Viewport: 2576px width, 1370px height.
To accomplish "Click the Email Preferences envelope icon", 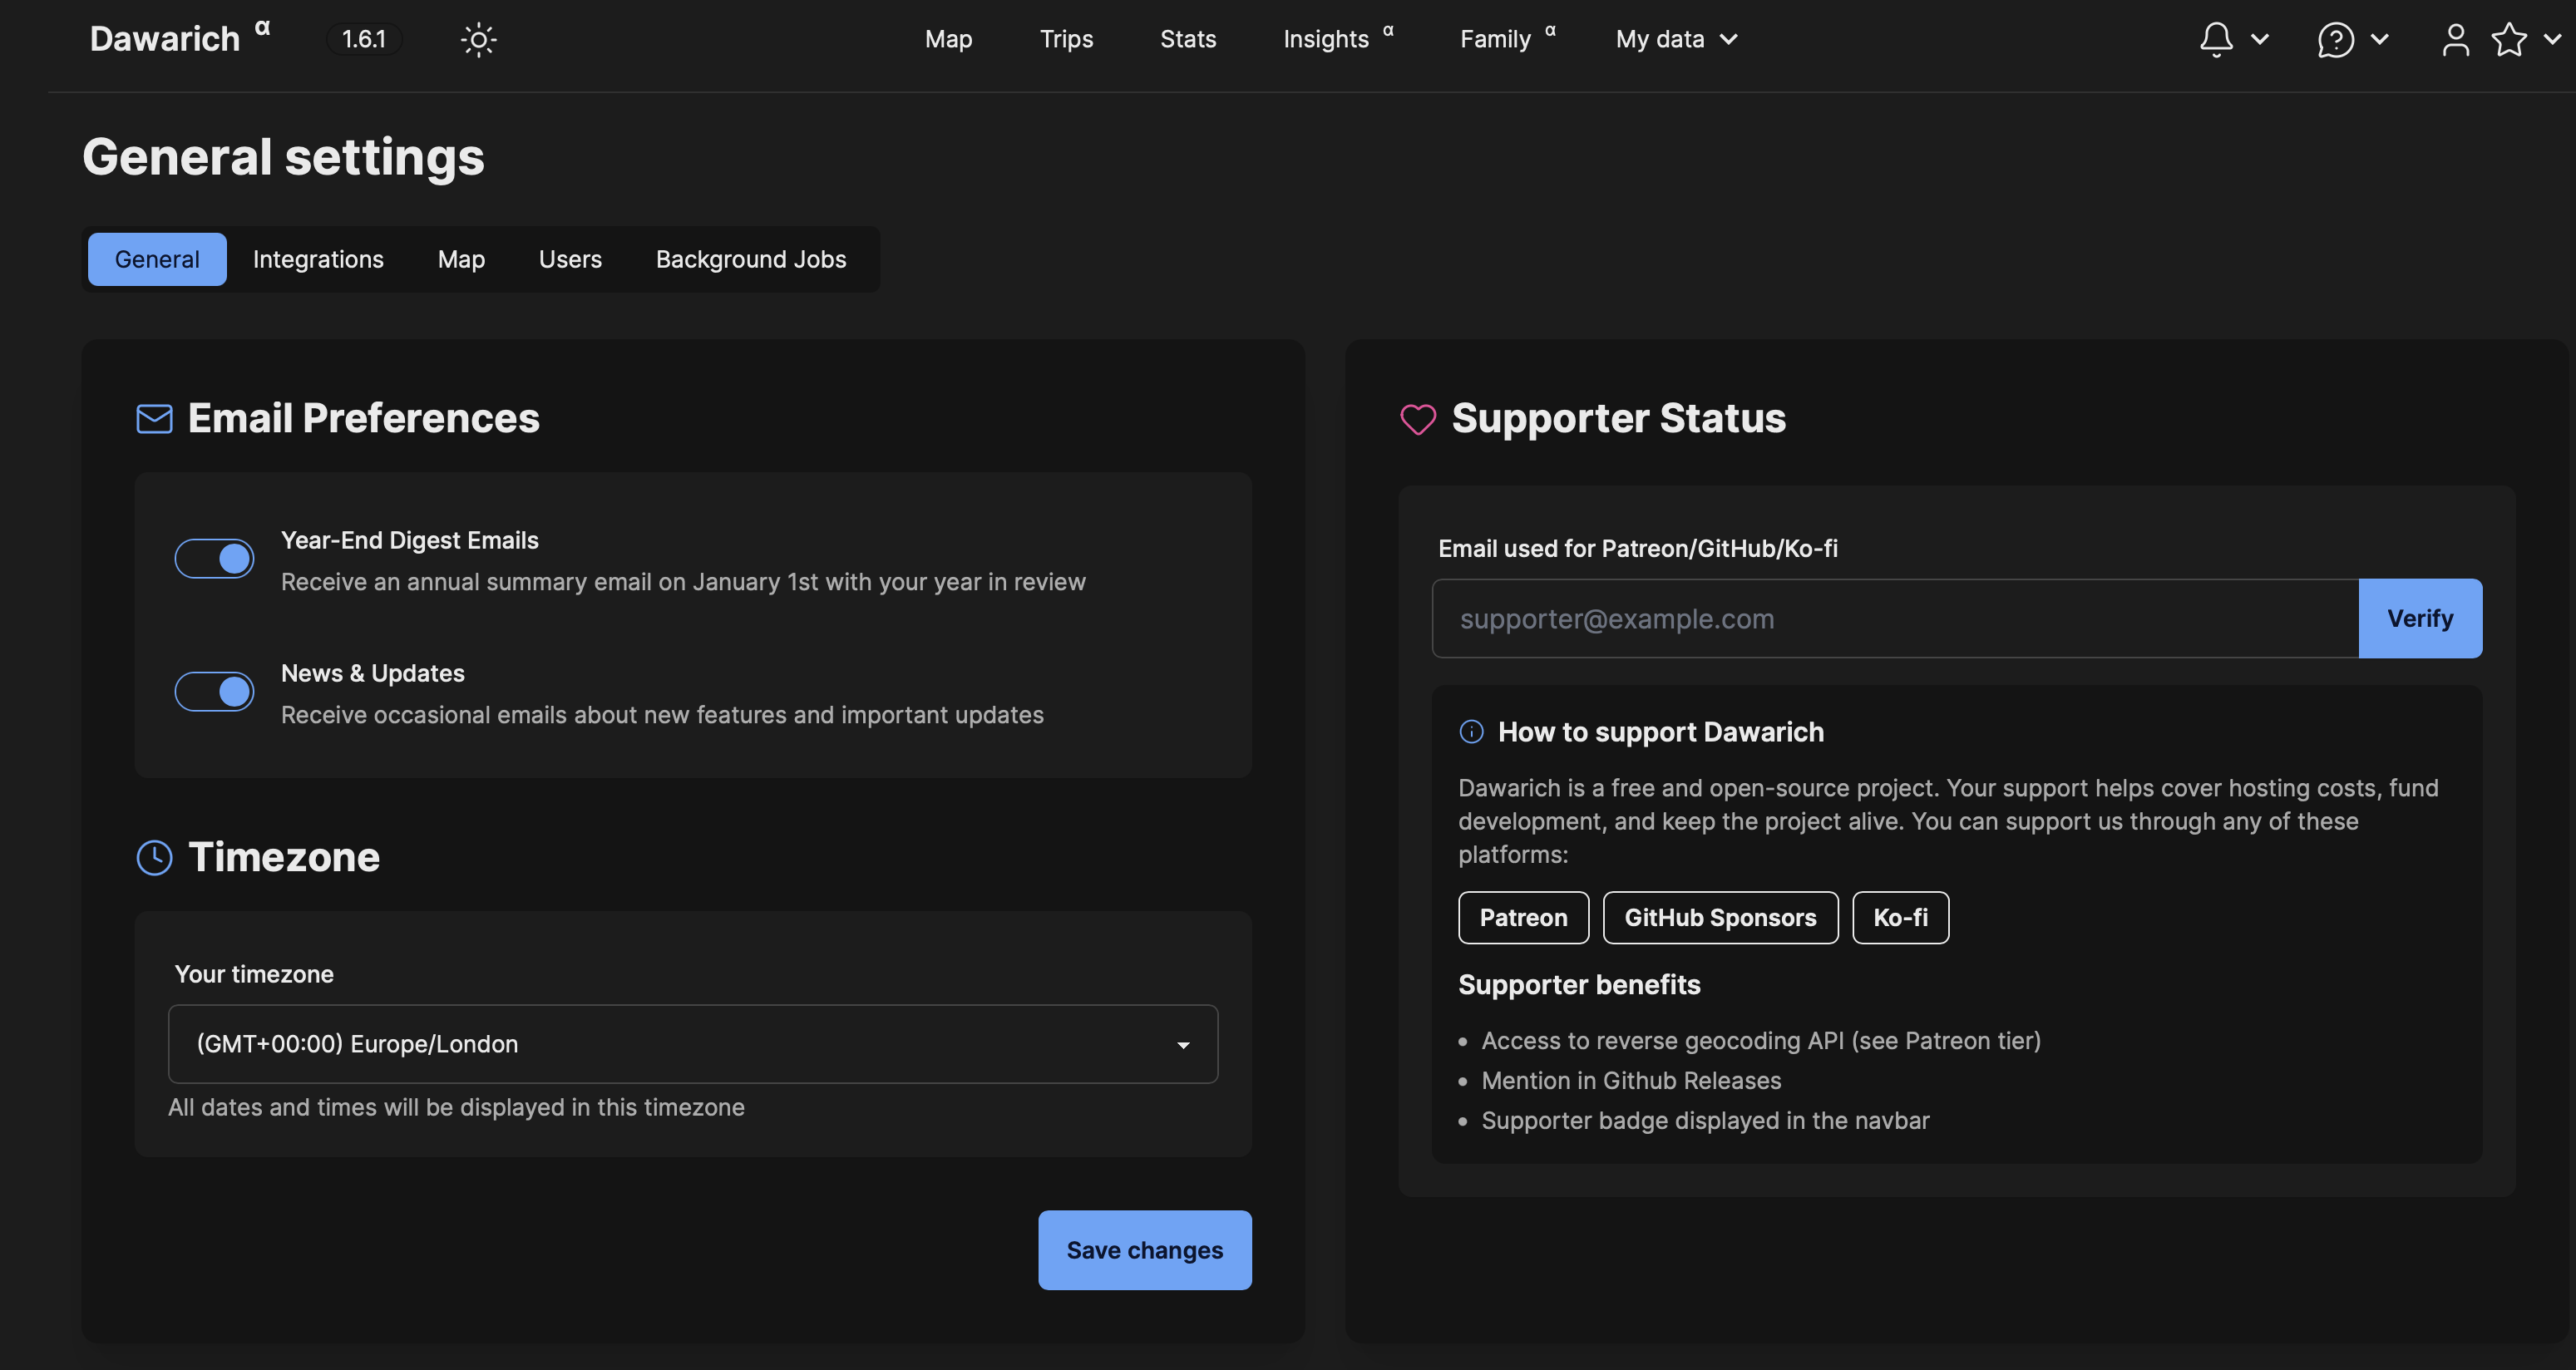I will pos(154,419).
